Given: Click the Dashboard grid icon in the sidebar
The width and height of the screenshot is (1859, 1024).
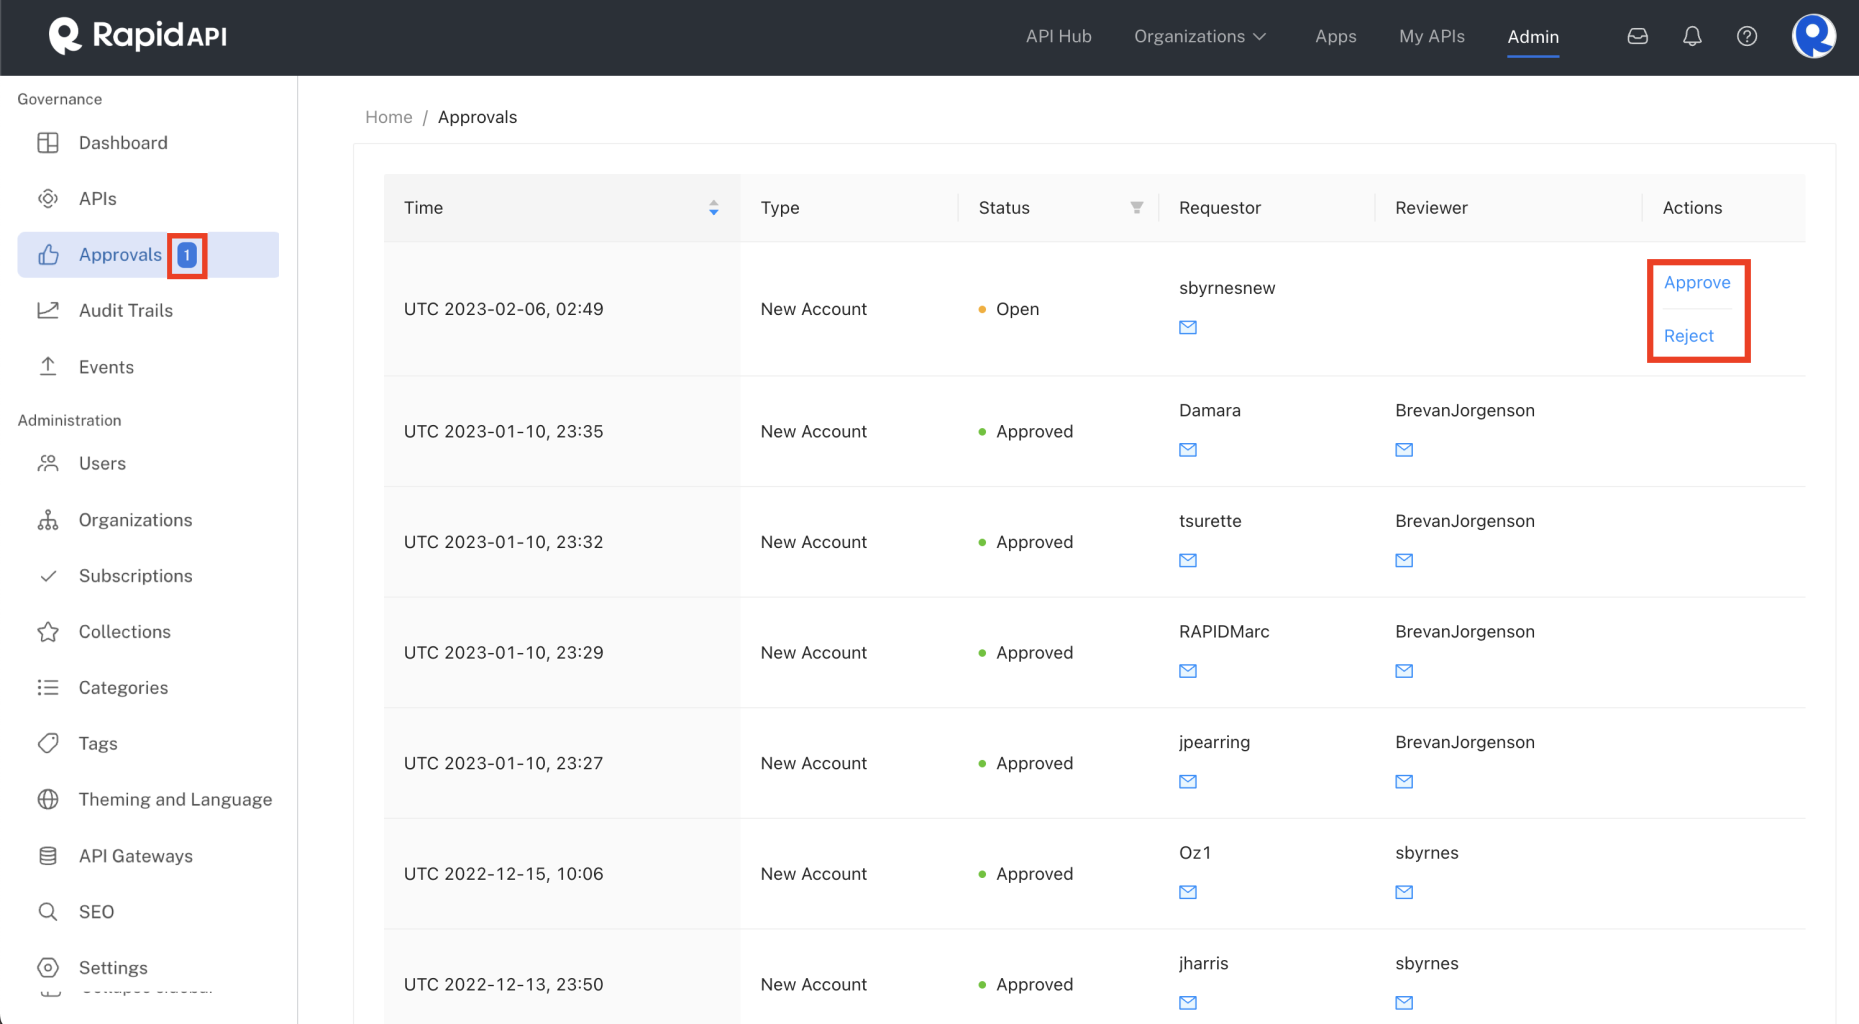Looking at the screenshot, I should pyautogui.click(x=48, y=143).
